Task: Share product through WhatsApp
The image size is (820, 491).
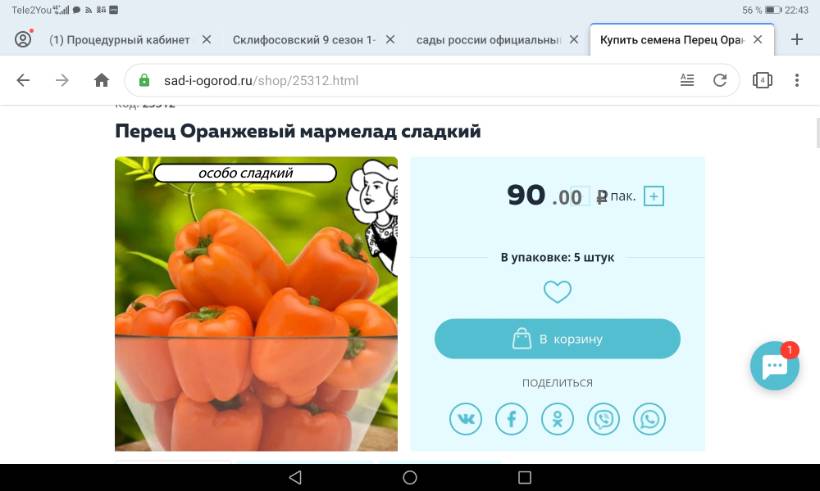Action: click(649, 419)
